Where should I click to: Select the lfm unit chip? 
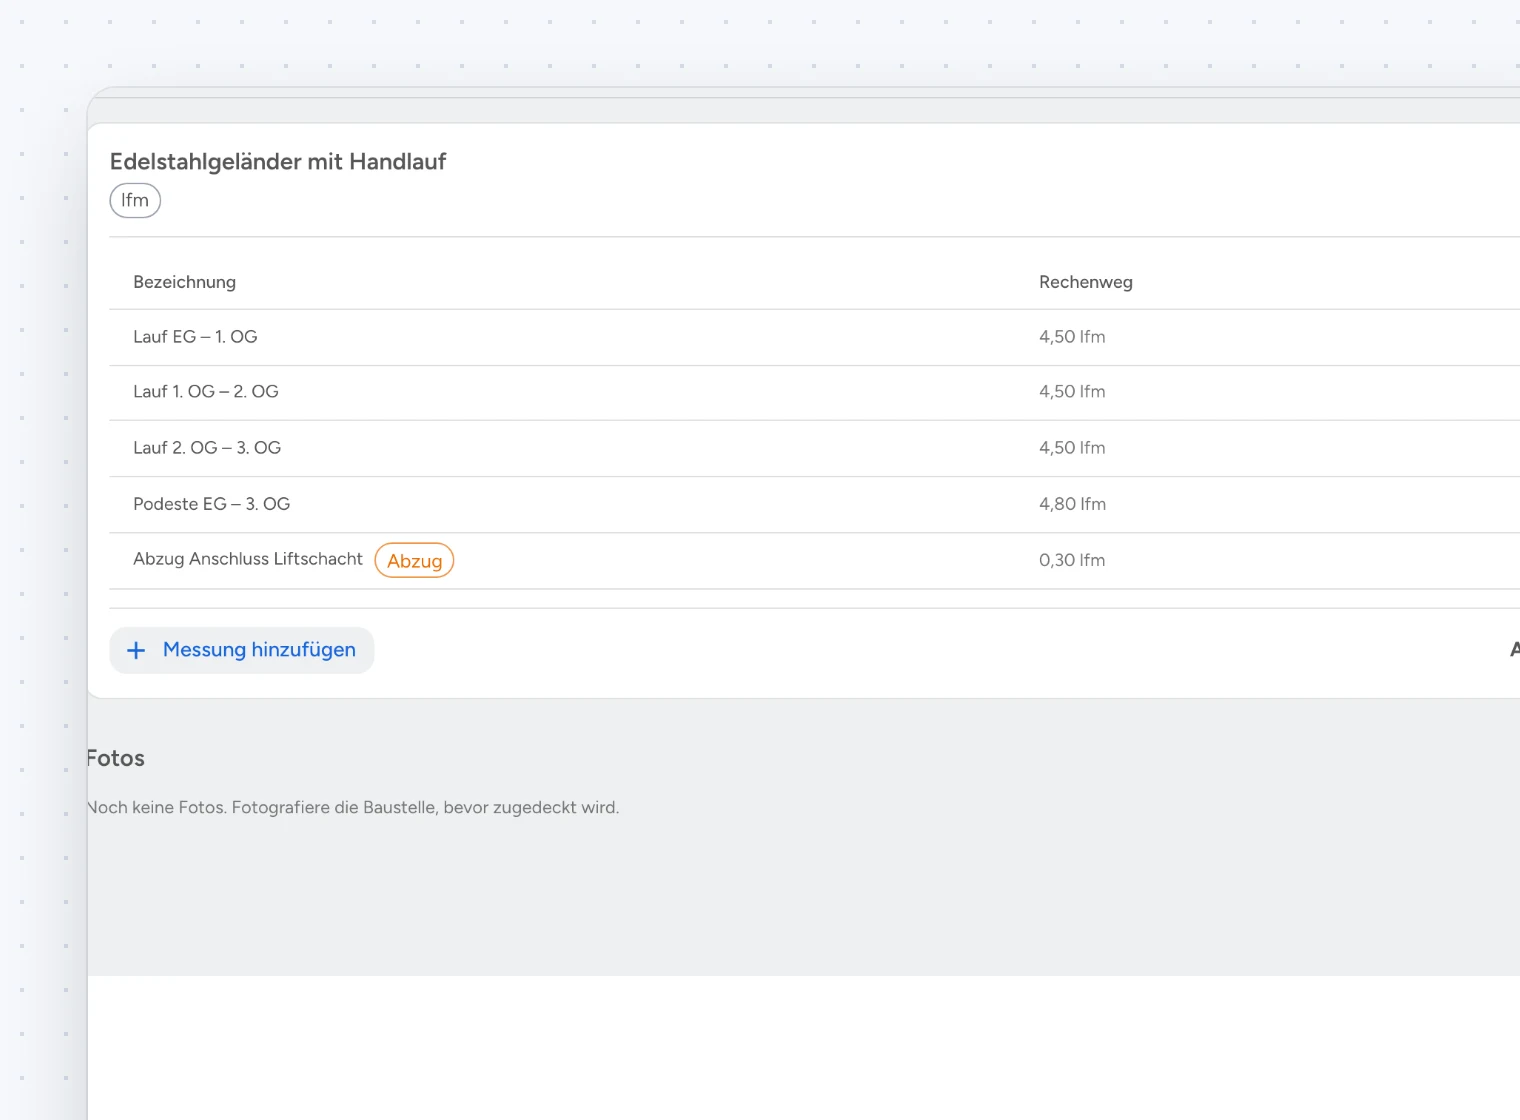tap(135, 200)
